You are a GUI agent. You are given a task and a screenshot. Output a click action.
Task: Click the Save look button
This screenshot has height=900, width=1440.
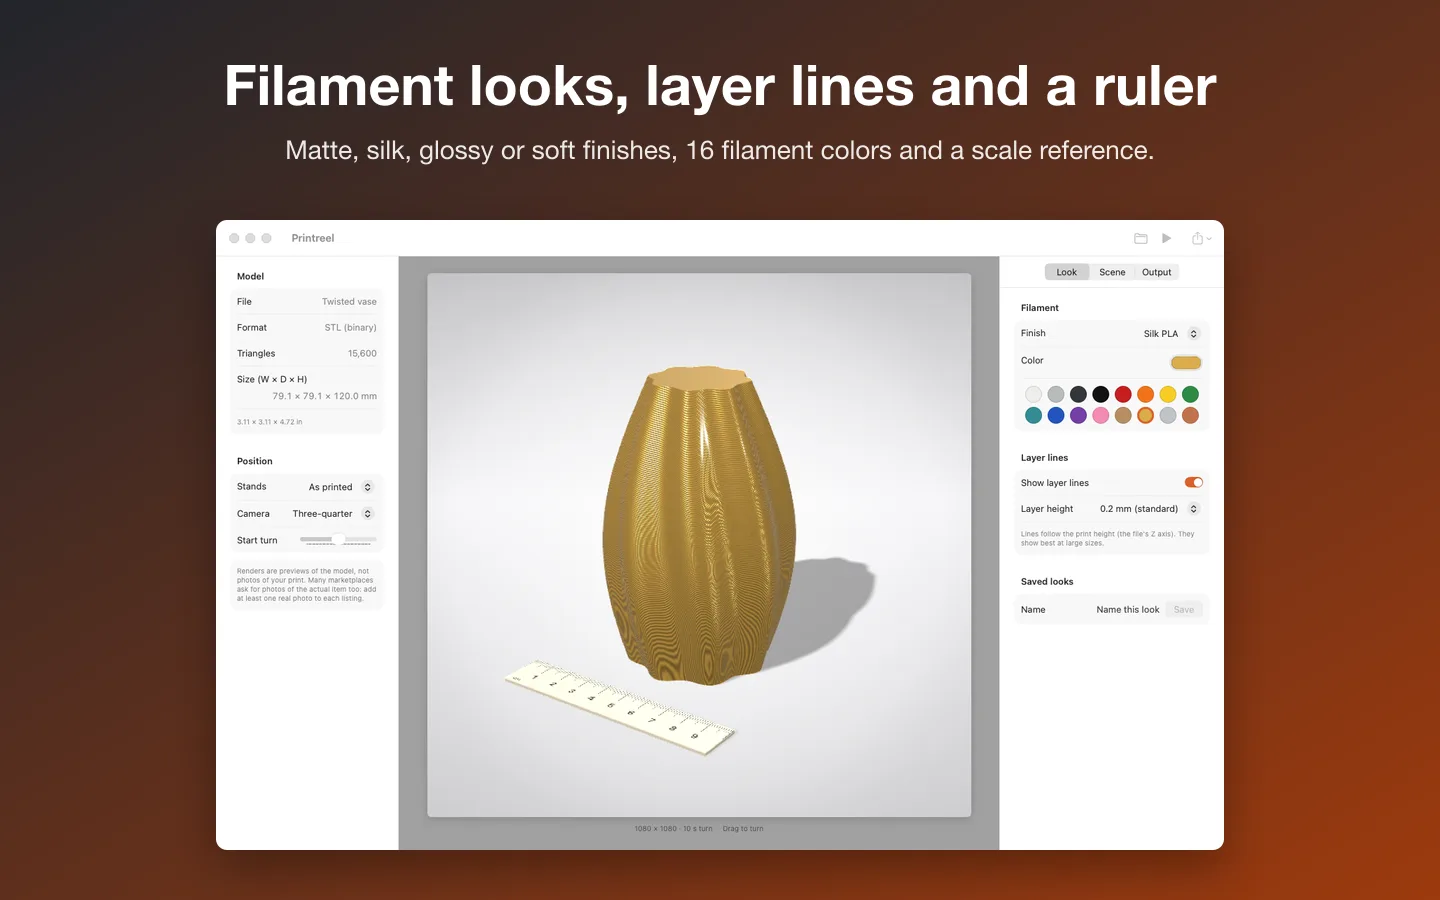click(1184, 610)
